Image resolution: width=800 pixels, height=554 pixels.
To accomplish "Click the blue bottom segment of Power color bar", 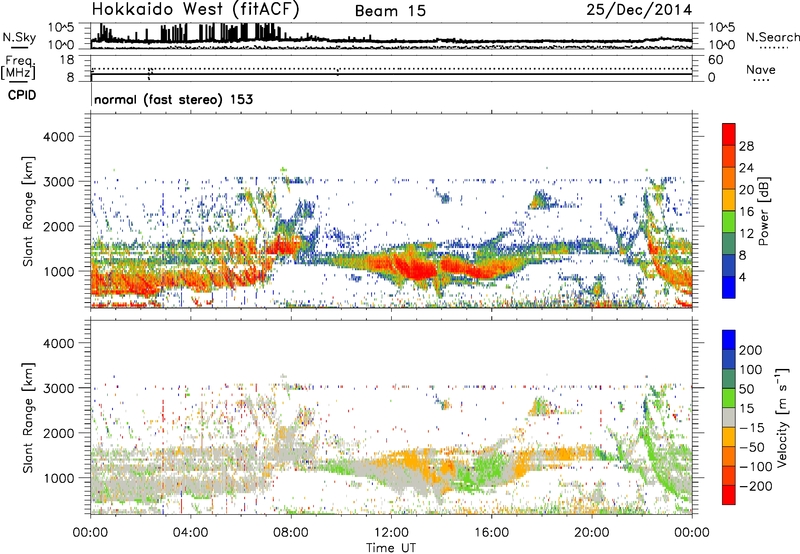I will (729, 287).
